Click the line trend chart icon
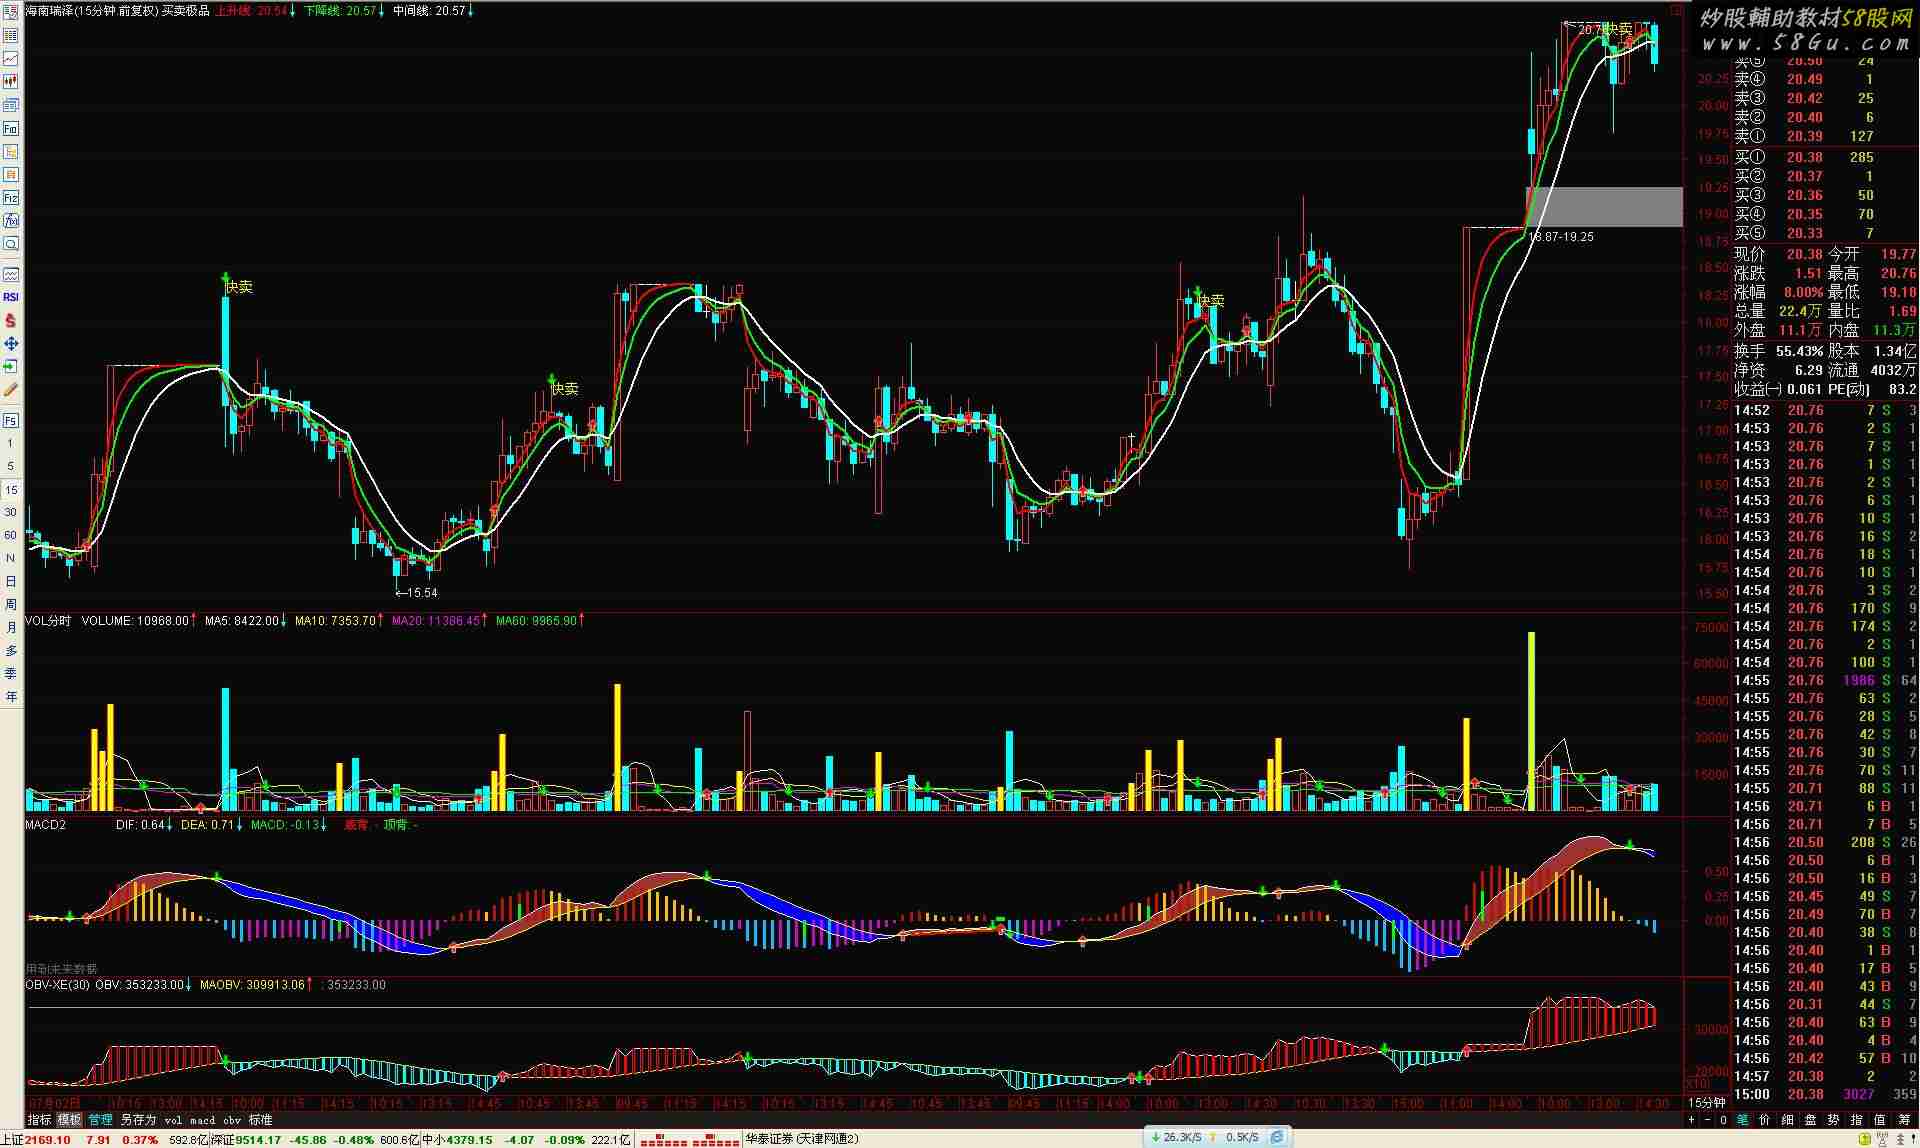This screenshot has height=1148, width=1920. [x=11, y=59]
